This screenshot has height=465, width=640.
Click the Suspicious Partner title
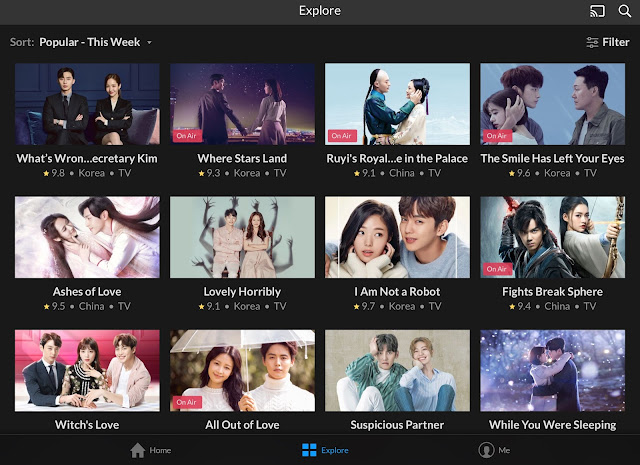(x=397, y=425)
